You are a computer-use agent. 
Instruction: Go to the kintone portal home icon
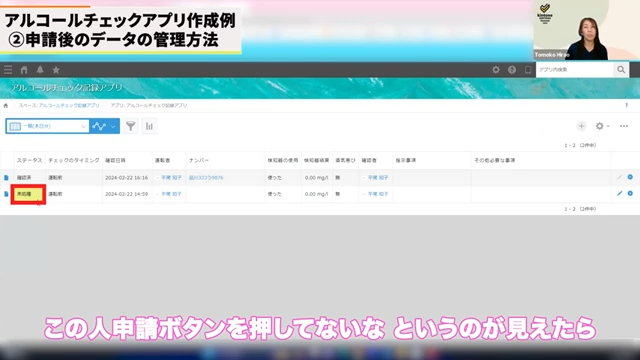click(24, 70)
